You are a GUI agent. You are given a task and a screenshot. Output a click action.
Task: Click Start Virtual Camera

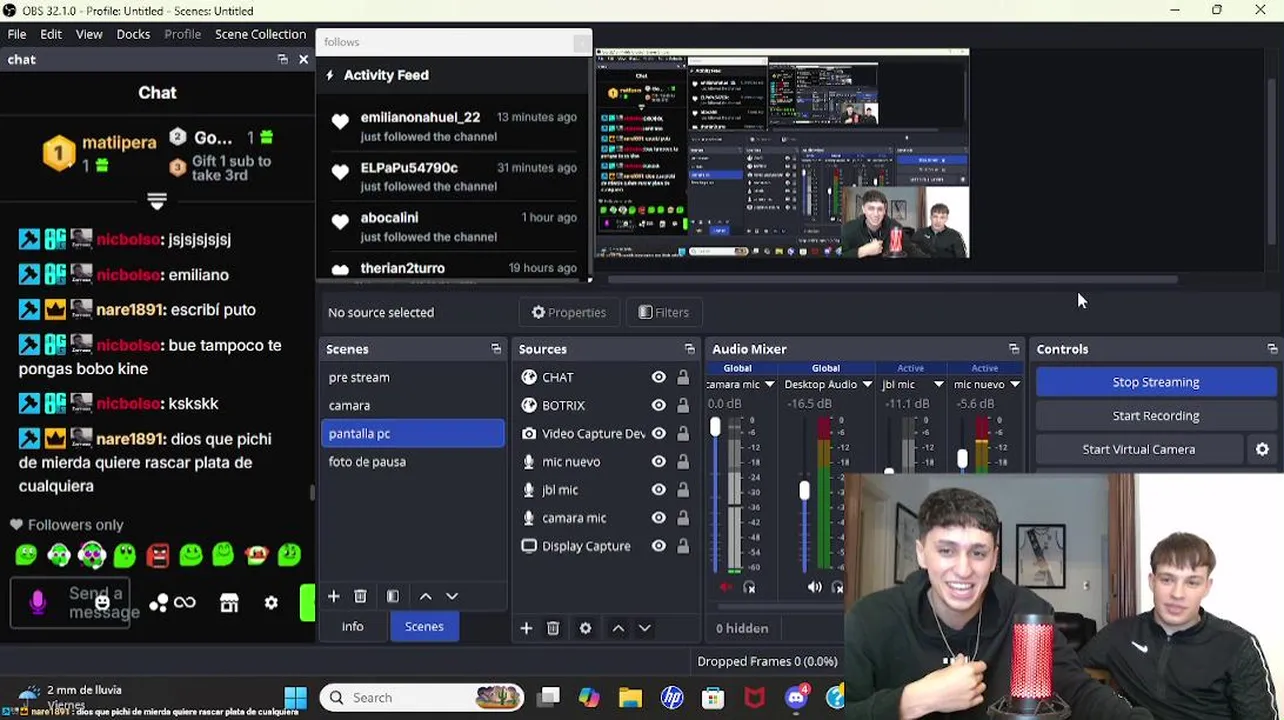point(1139,449)
